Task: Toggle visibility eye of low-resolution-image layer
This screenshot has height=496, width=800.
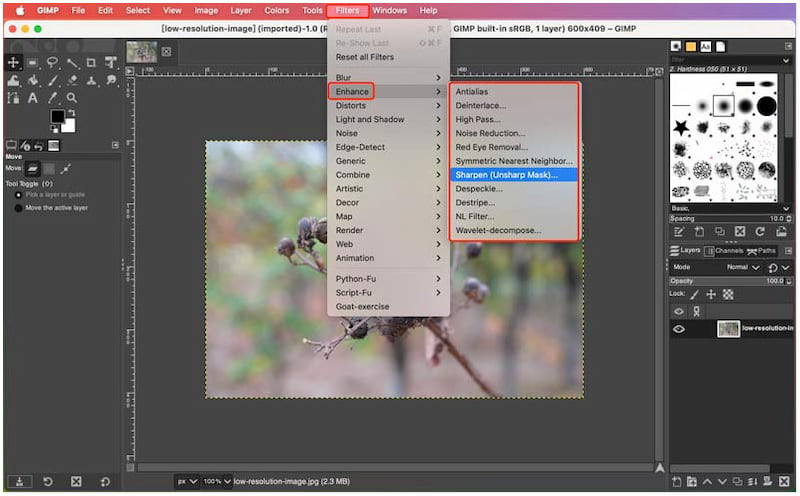Action: coord(679,329)
